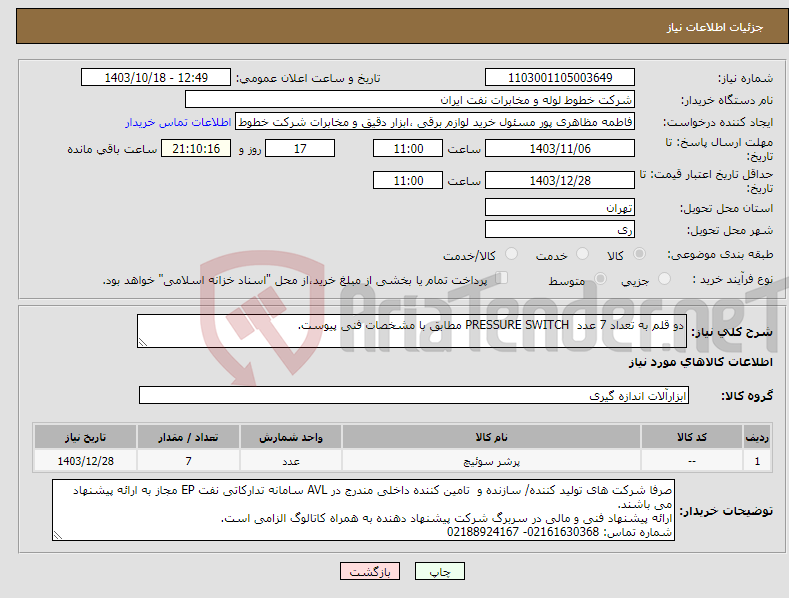The image size is (789, 598).
Task: Click the پرشر سوئیچ table cell
Action: [491, 461]
